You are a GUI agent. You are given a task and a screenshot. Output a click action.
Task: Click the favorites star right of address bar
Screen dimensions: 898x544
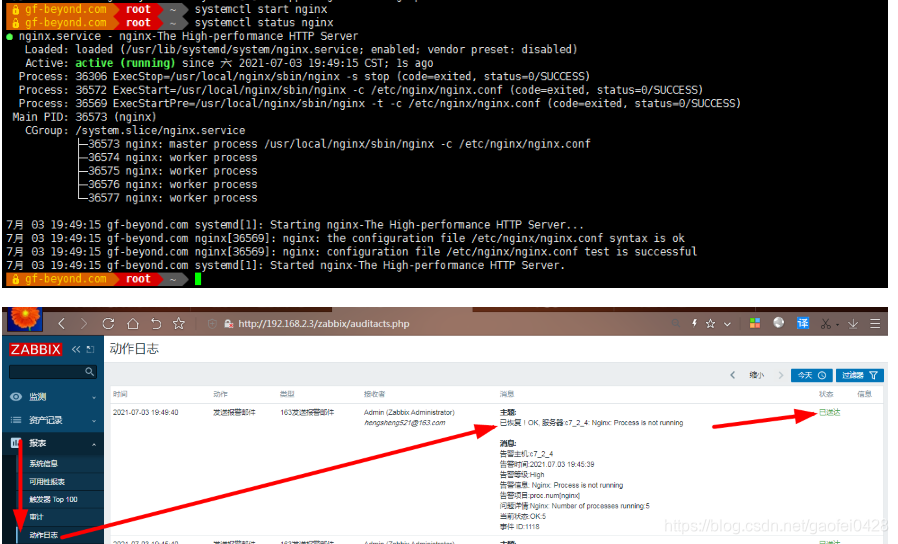711,324
